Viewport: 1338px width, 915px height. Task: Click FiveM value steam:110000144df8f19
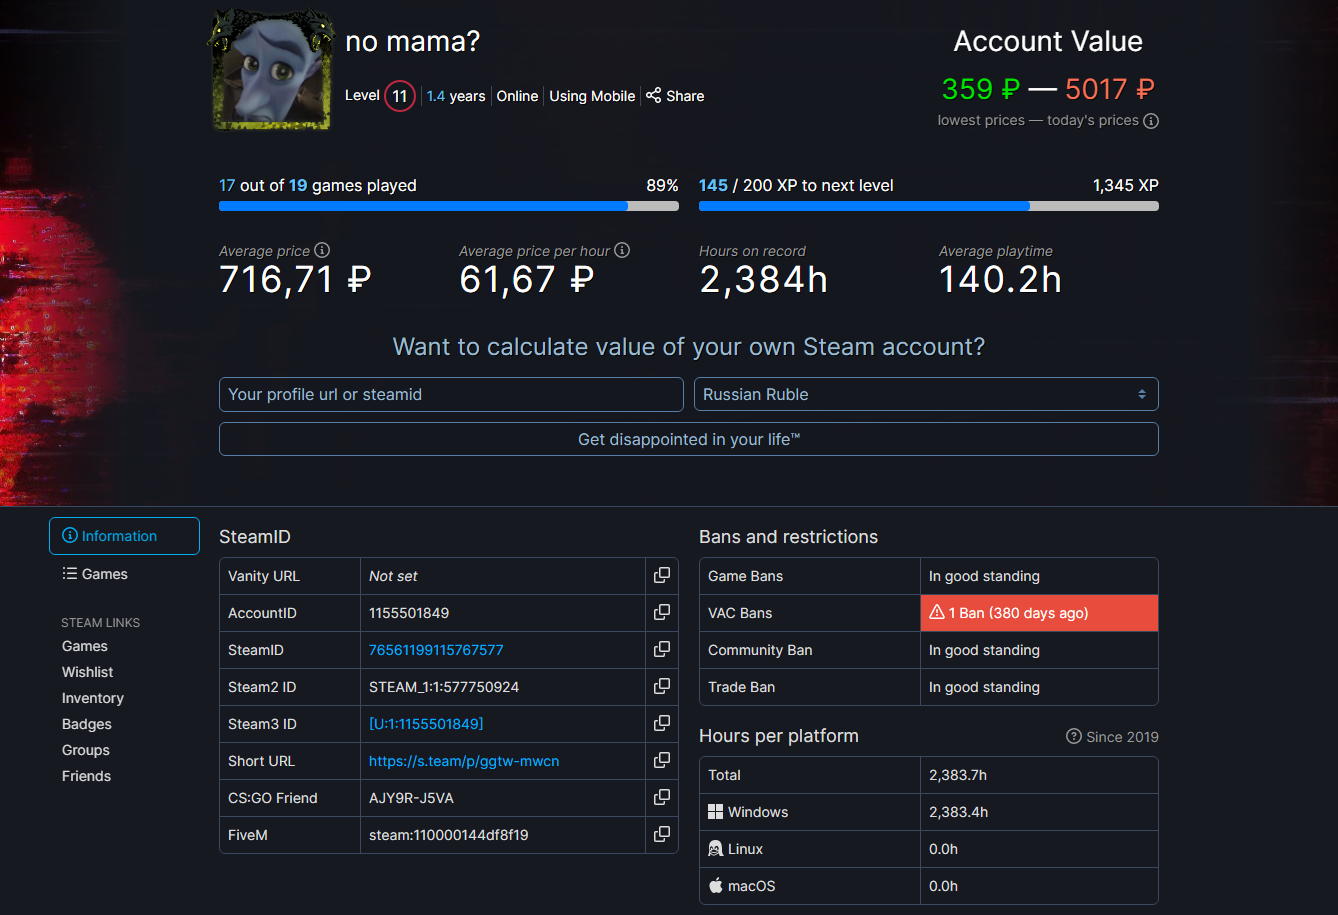pyautogui.click(x=449, y=835)
